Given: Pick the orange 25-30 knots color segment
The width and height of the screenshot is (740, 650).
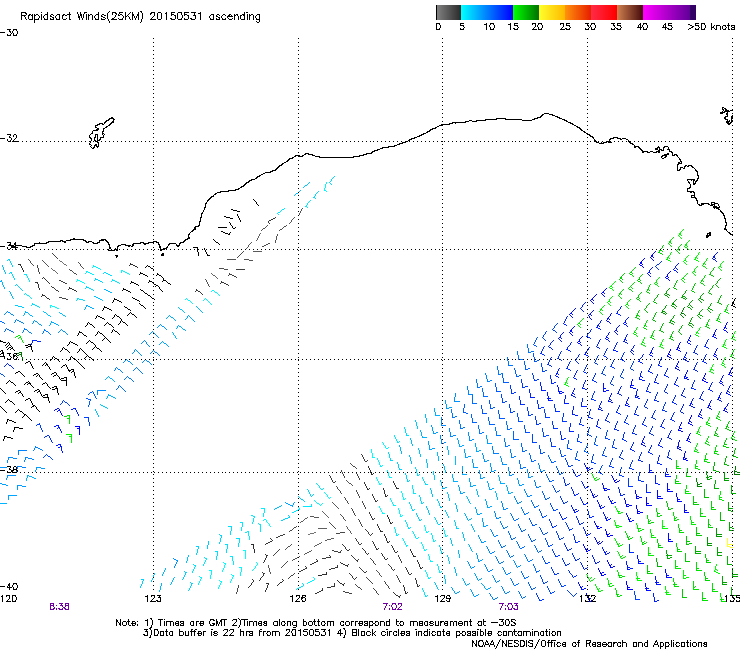Looking at the screenshot, I should coord(578,12).
